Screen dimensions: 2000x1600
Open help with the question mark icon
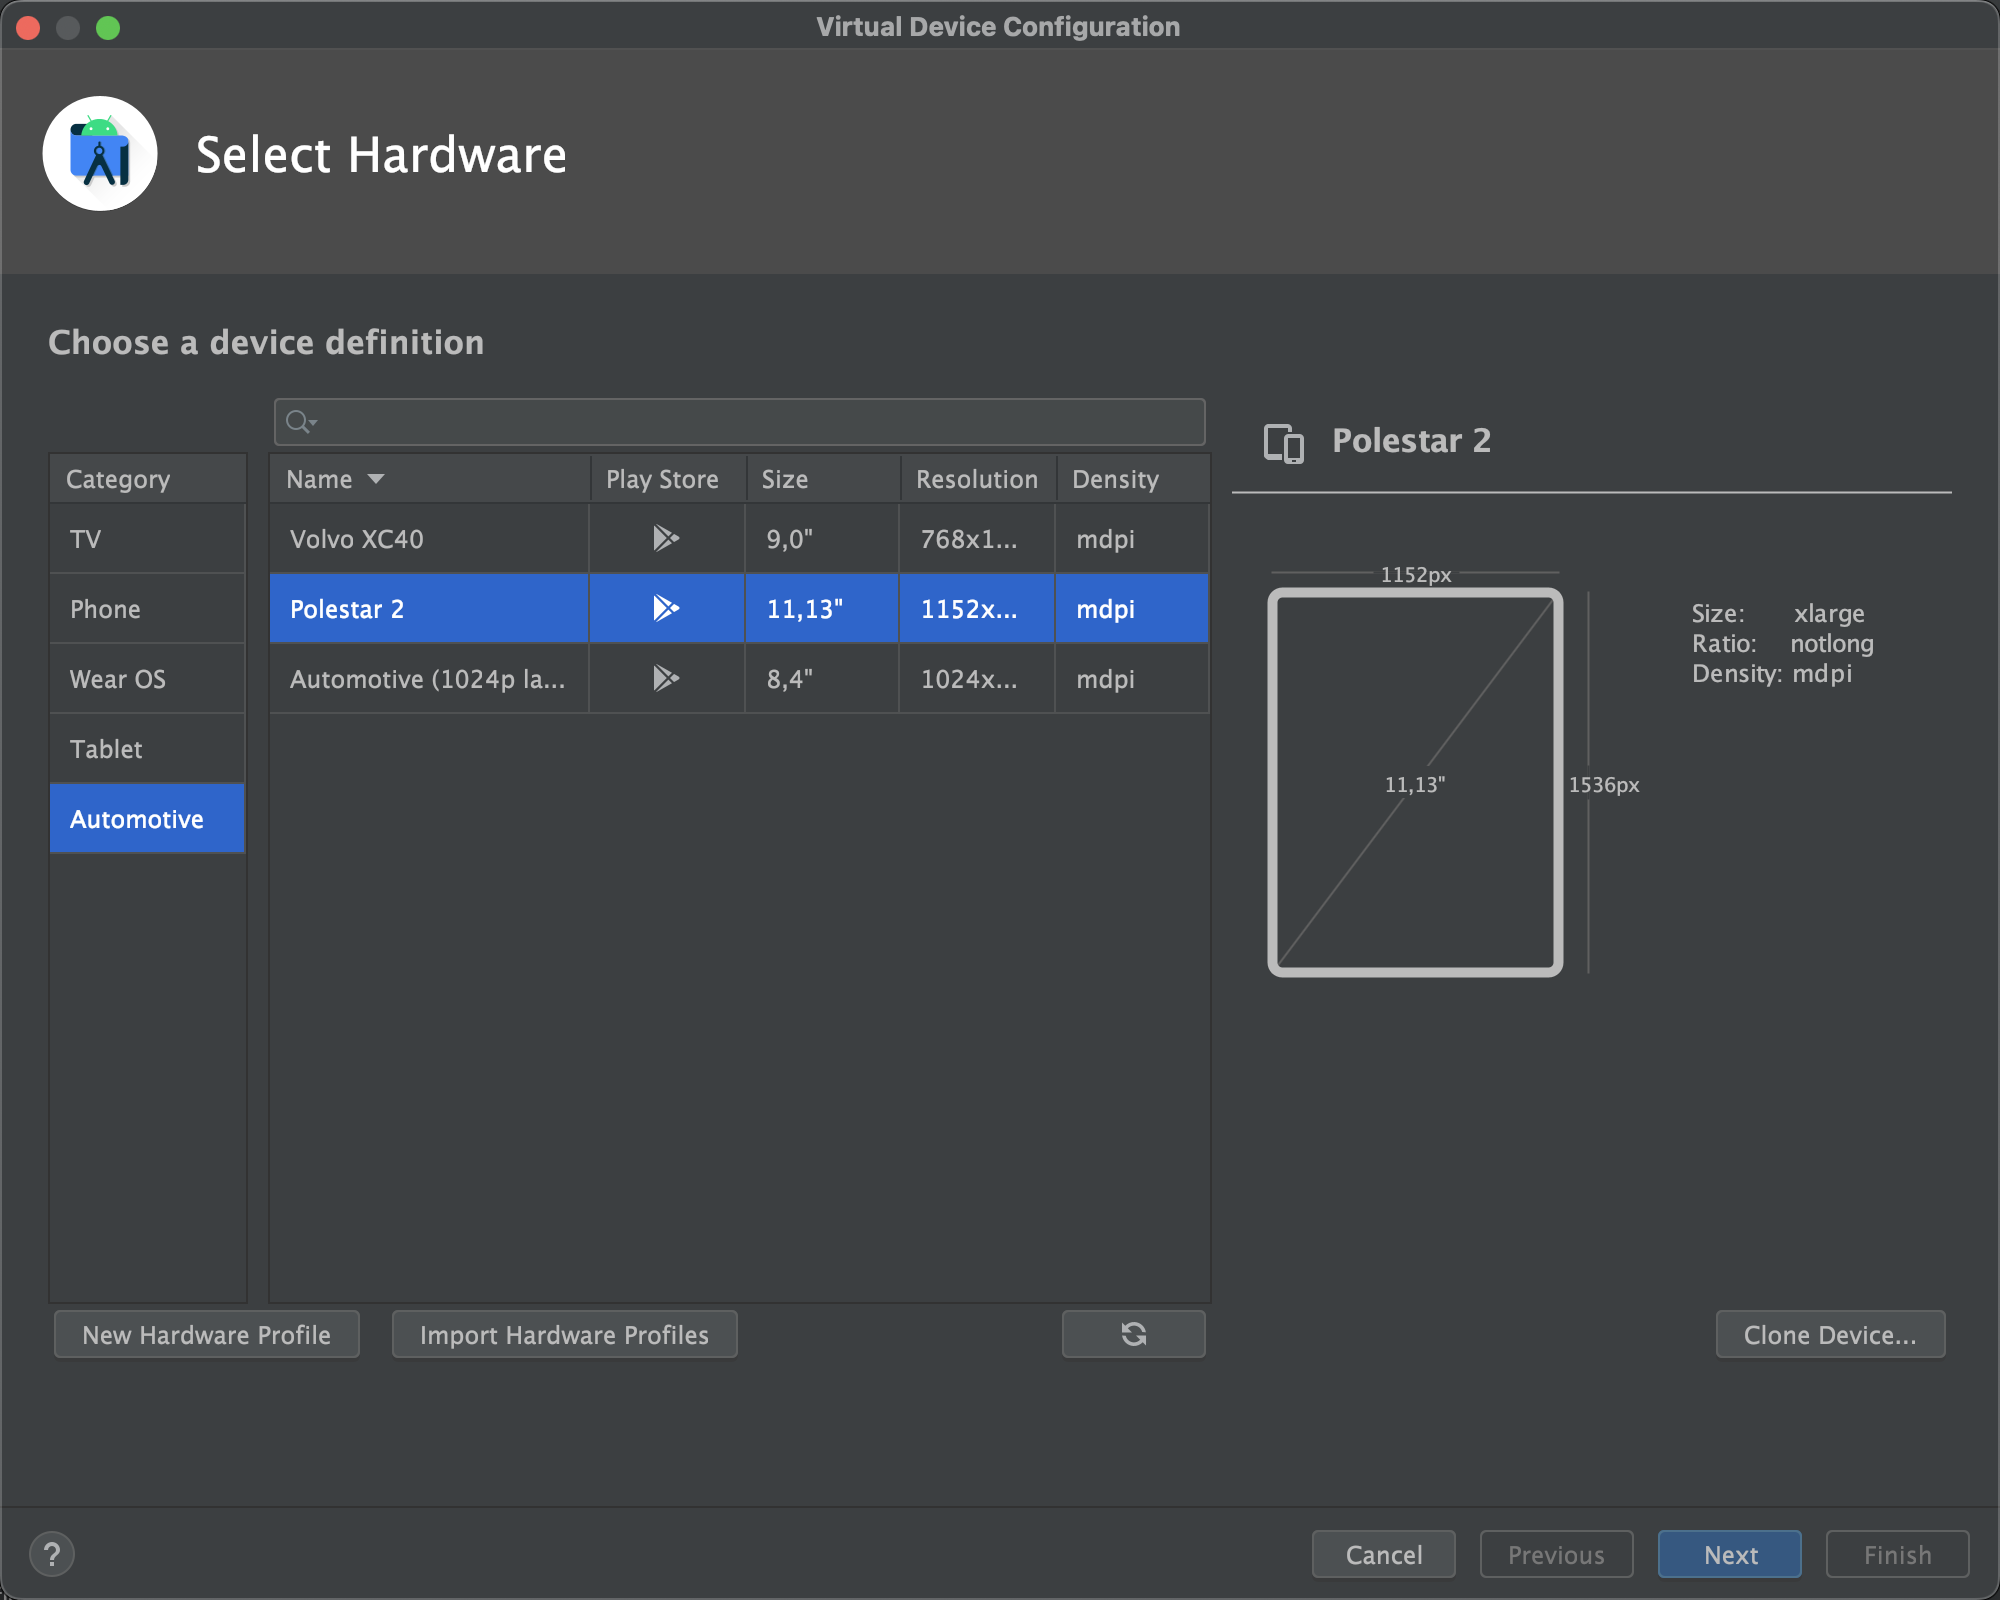(x=52, y=1554)
